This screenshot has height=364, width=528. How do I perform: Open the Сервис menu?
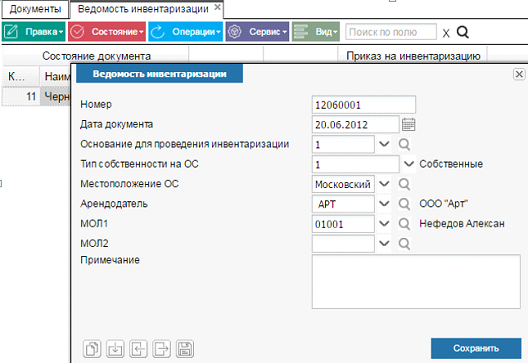[258, 32]
